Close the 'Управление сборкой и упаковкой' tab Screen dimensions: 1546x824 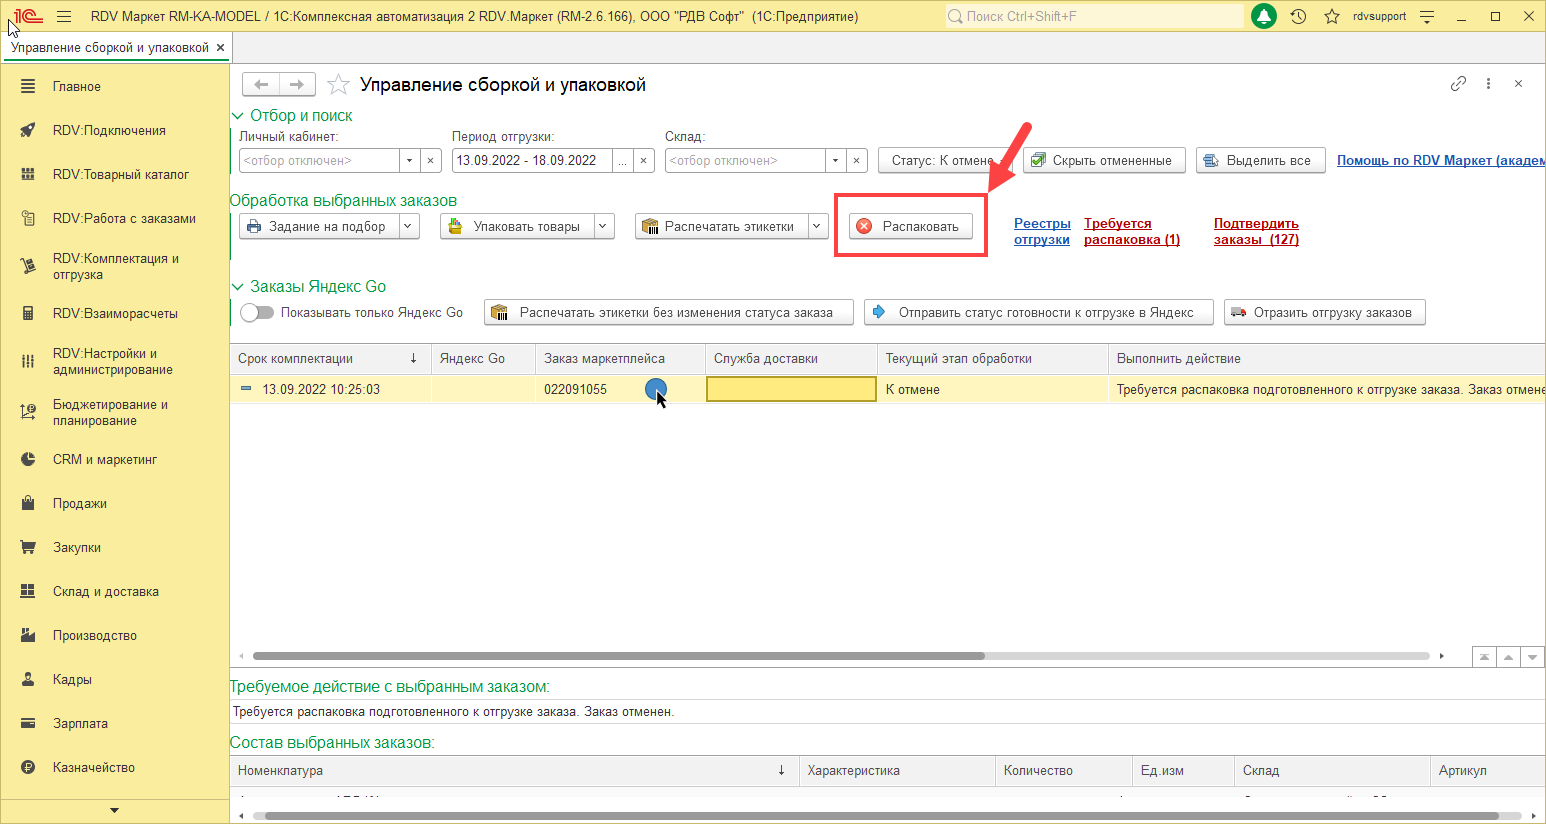tap(220, 48)
